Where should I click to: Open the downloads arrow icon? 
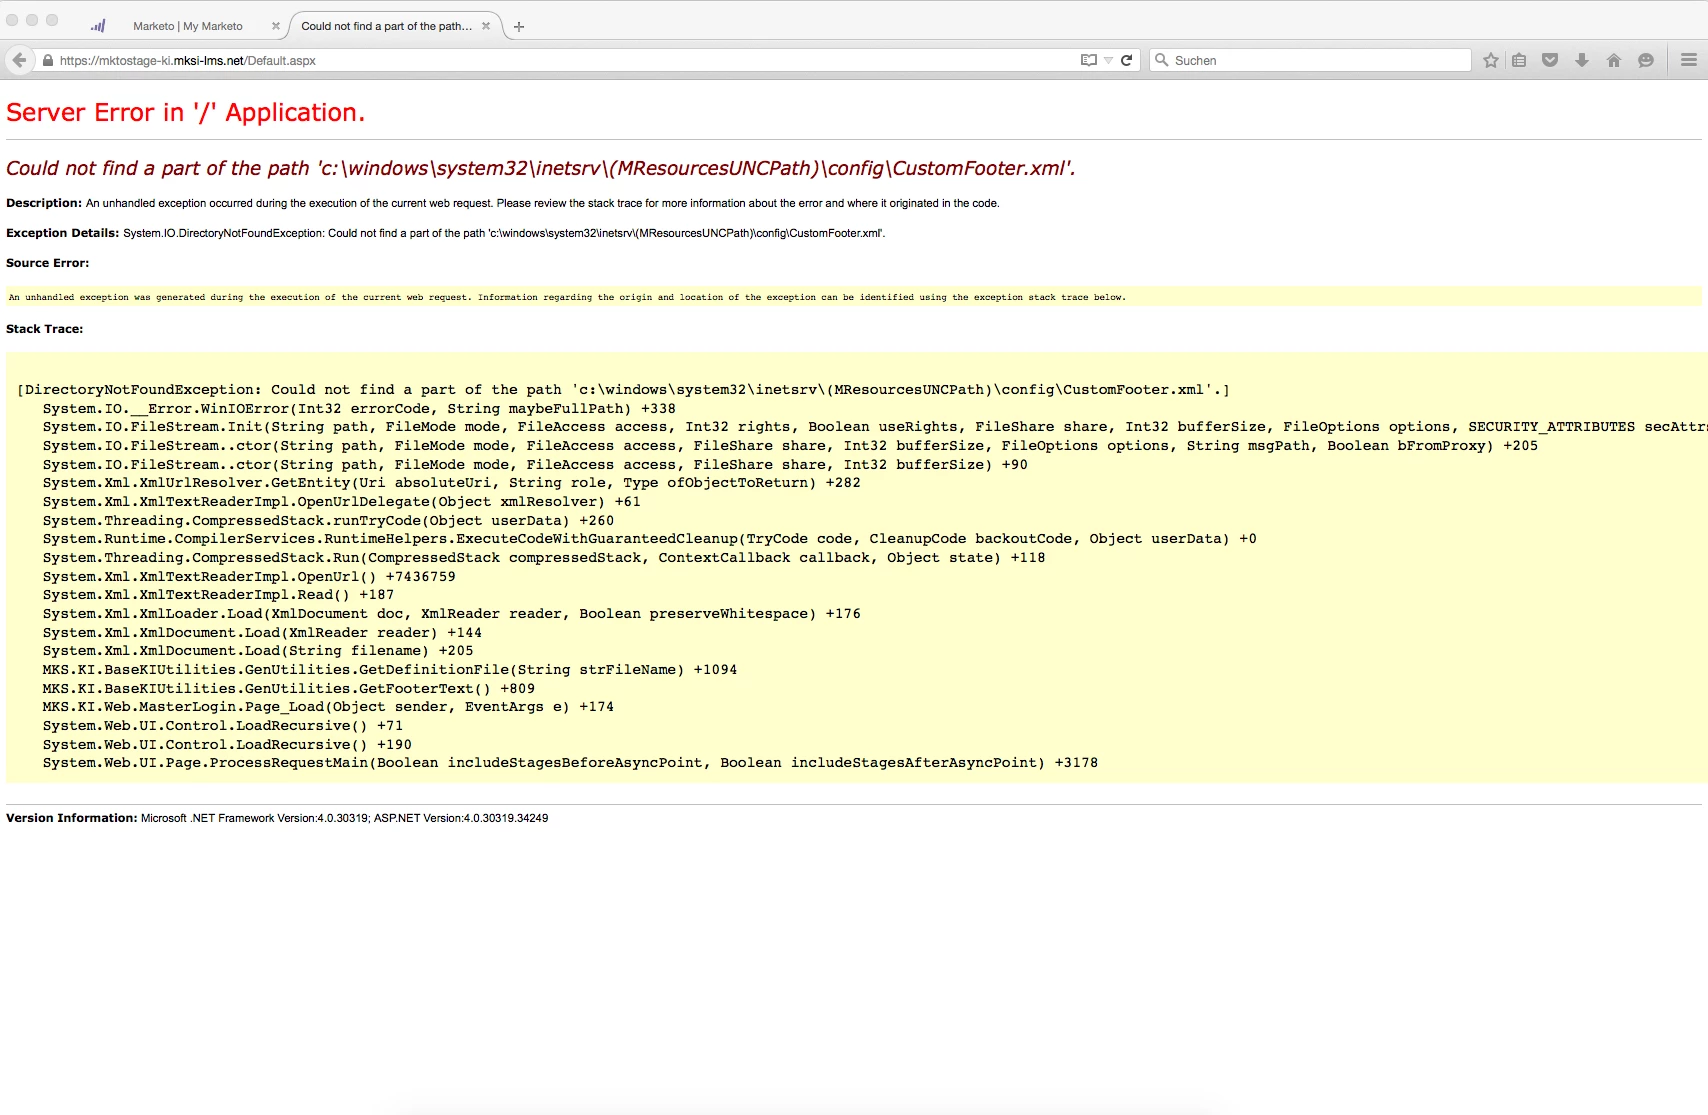pyautogui.click(x=1582, y=60)
